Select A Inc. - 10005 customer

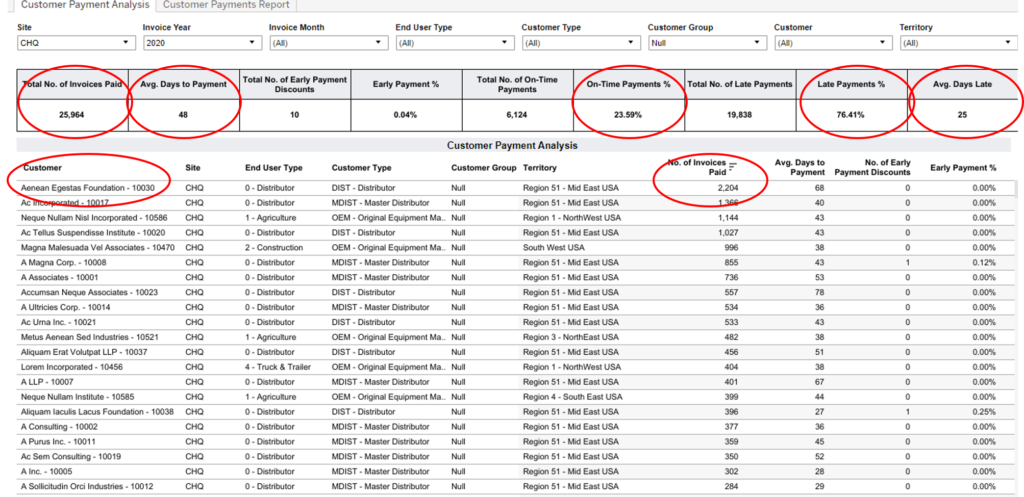tap(48, 472)
